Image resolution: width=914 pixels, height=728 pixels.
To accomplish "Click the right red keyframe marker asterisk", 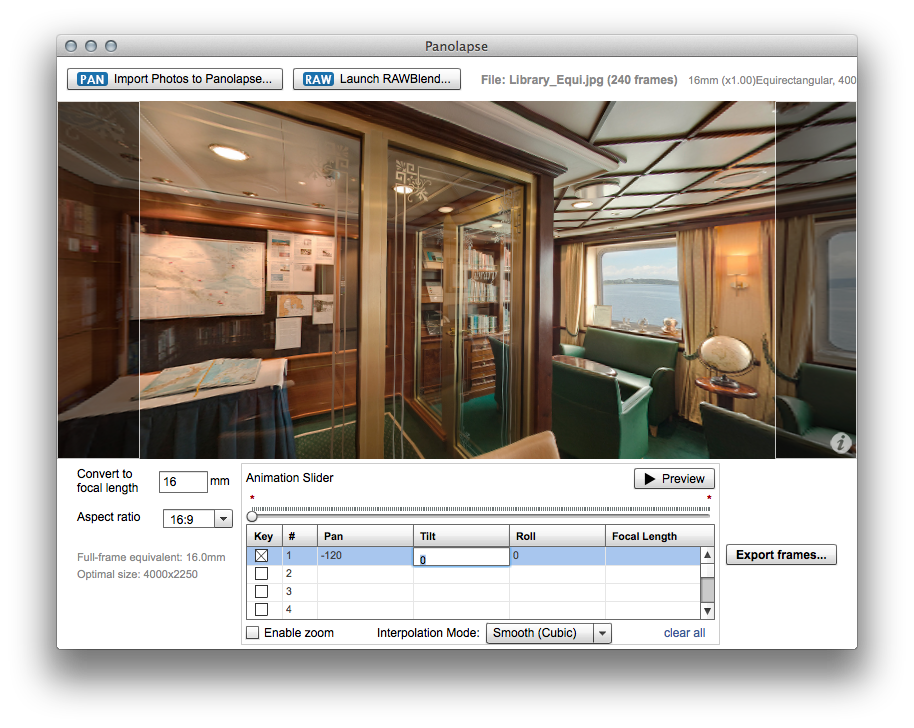I will click(x=709, y=498).
